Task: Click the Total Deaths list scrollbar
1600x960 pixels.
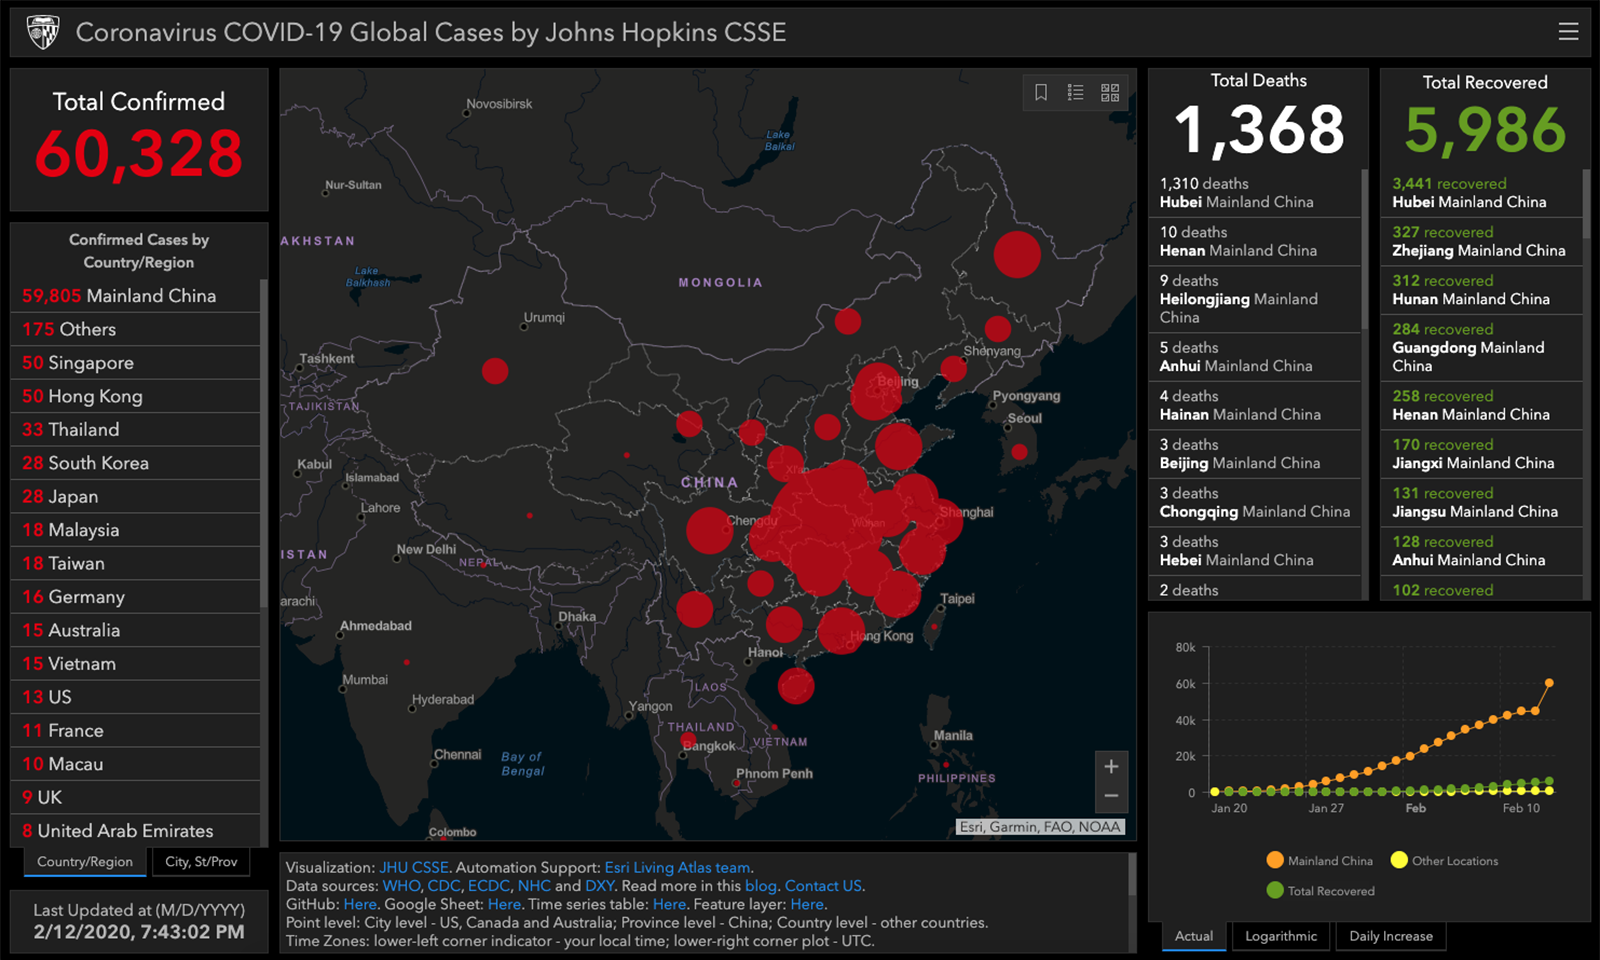Action: pos(1365,250)
